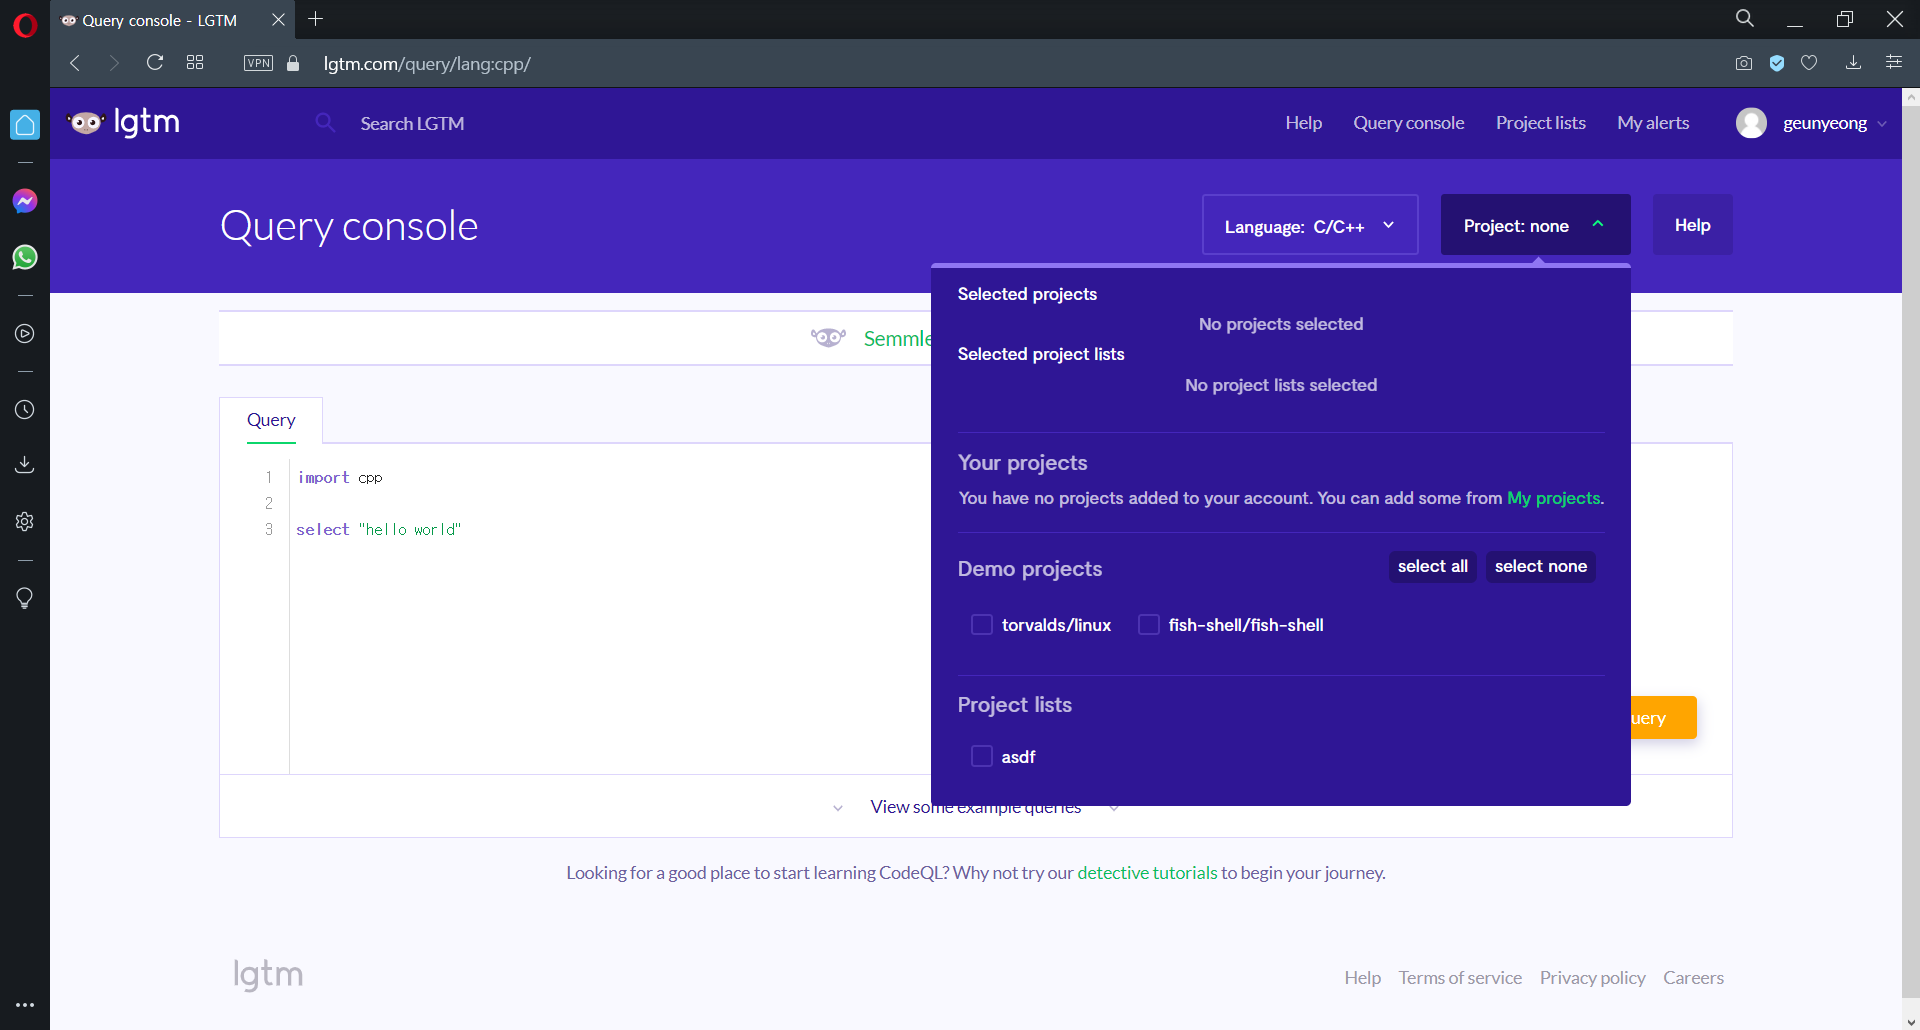Open the three-dot sidebar setup menu

click(25, 1005)
